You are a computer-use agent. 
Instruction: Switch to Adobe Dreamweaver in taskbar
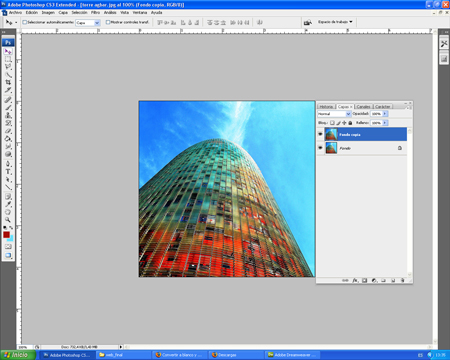click(x=293, y=355)
